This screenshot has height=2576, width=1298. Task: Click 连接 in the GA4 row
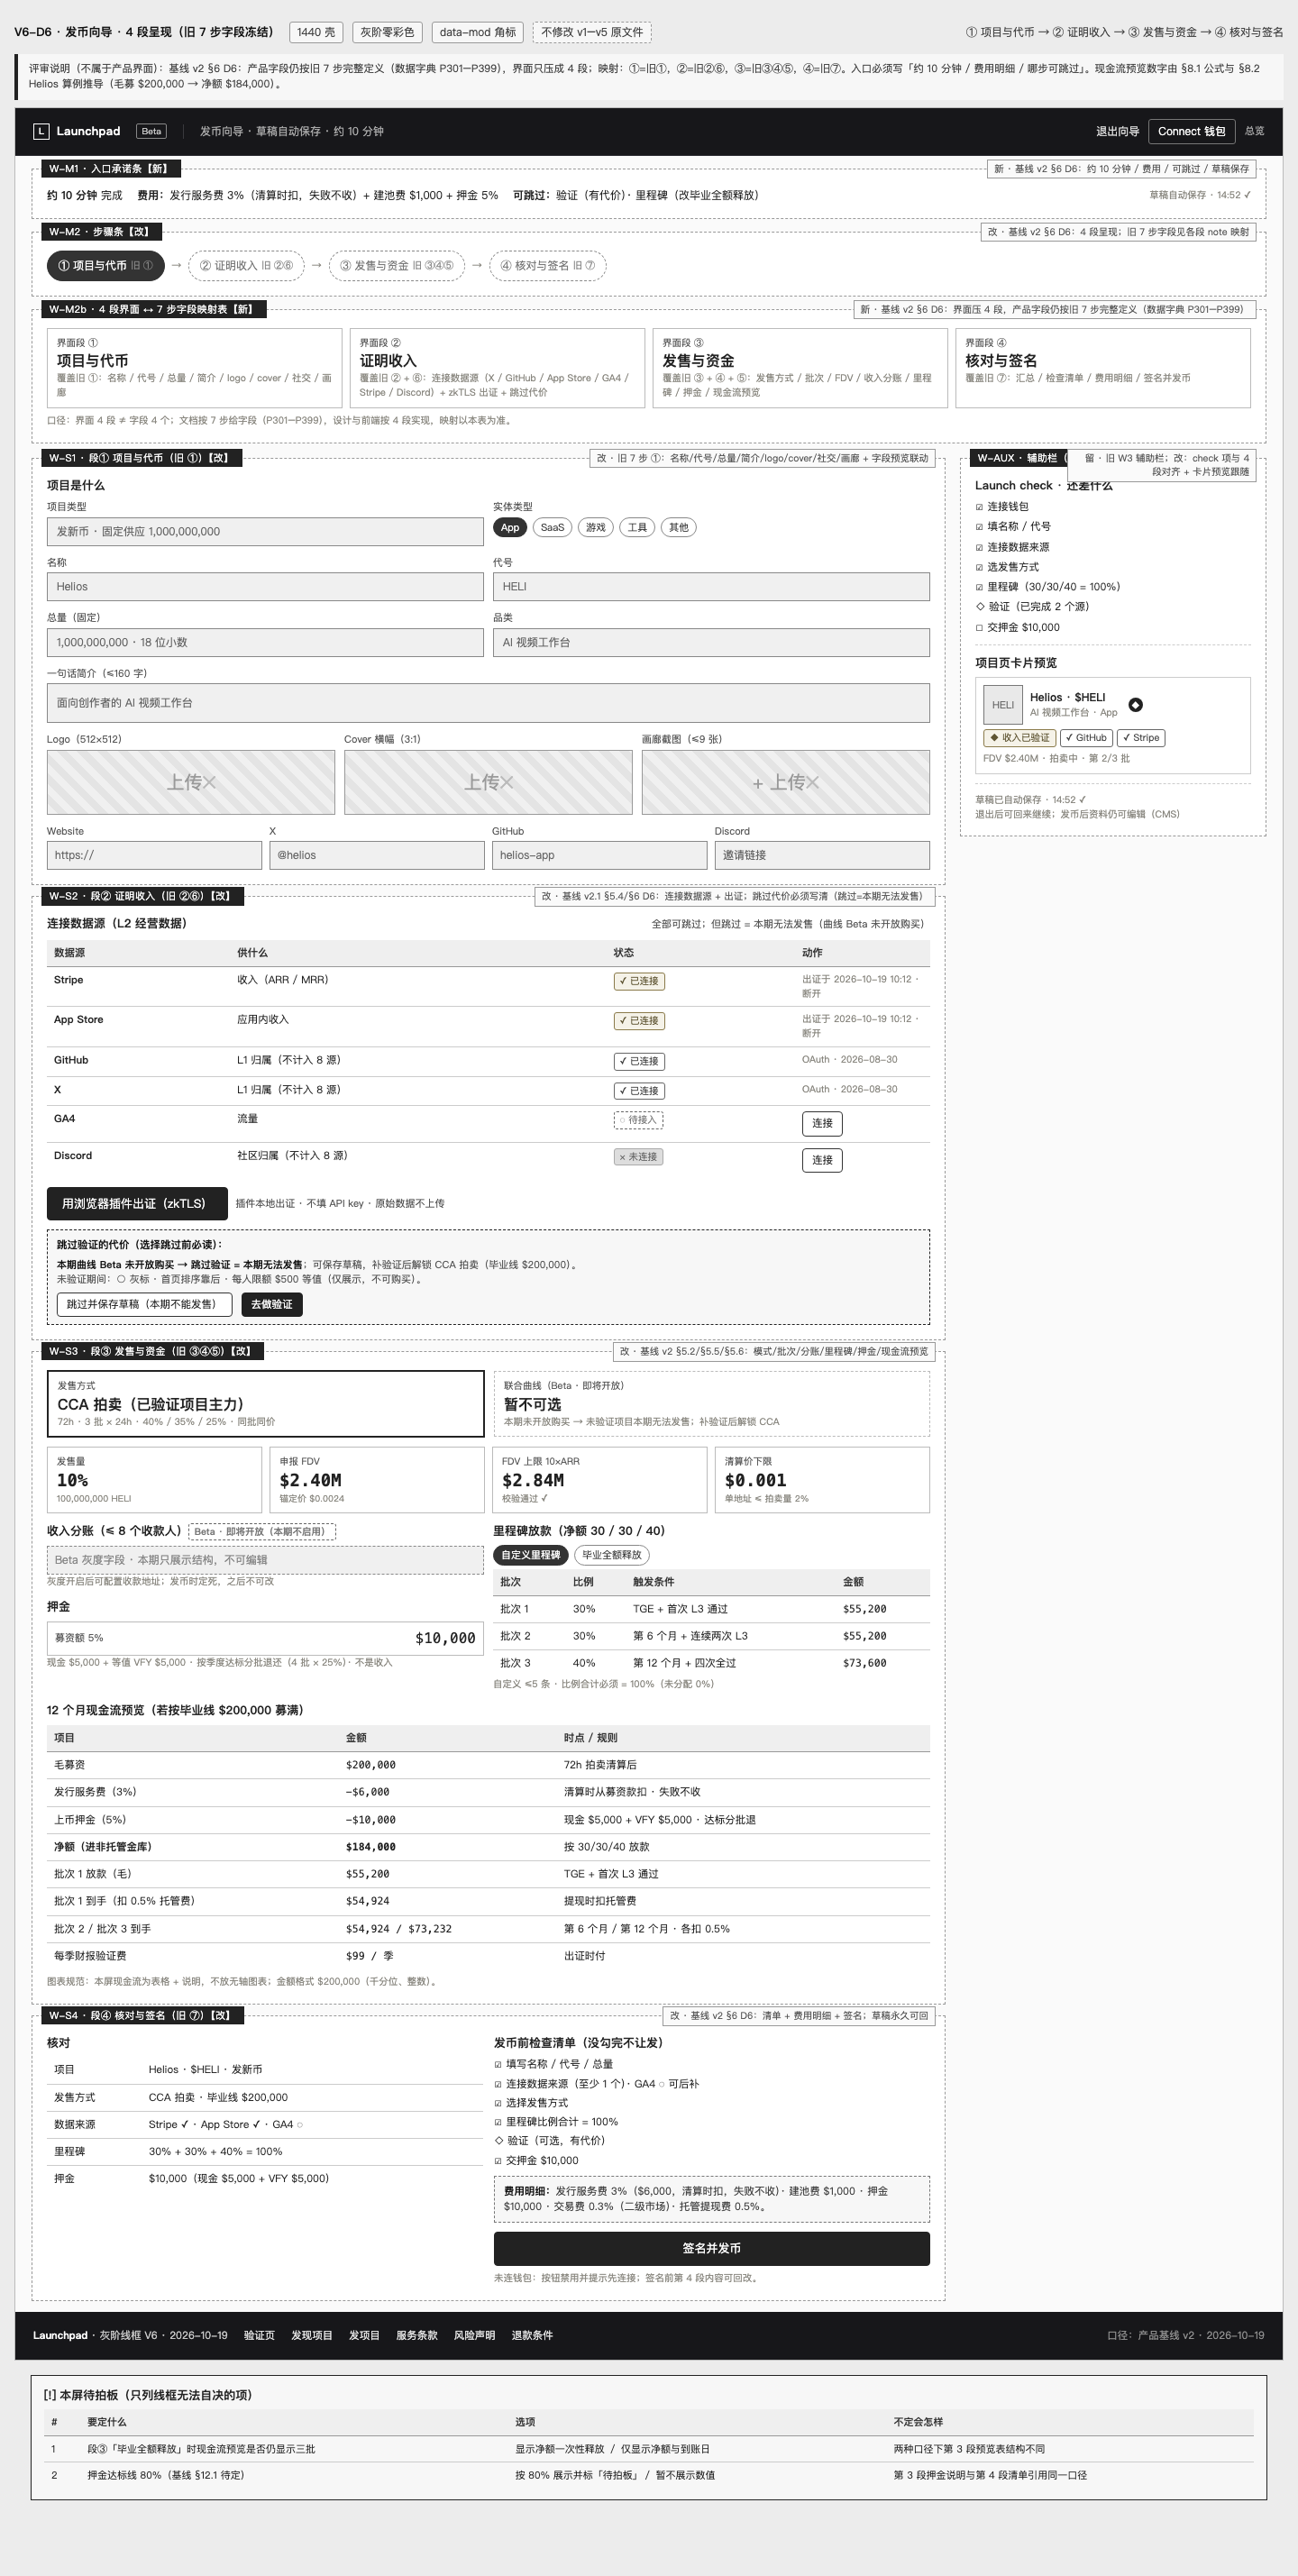click(x=822, y=1123)
